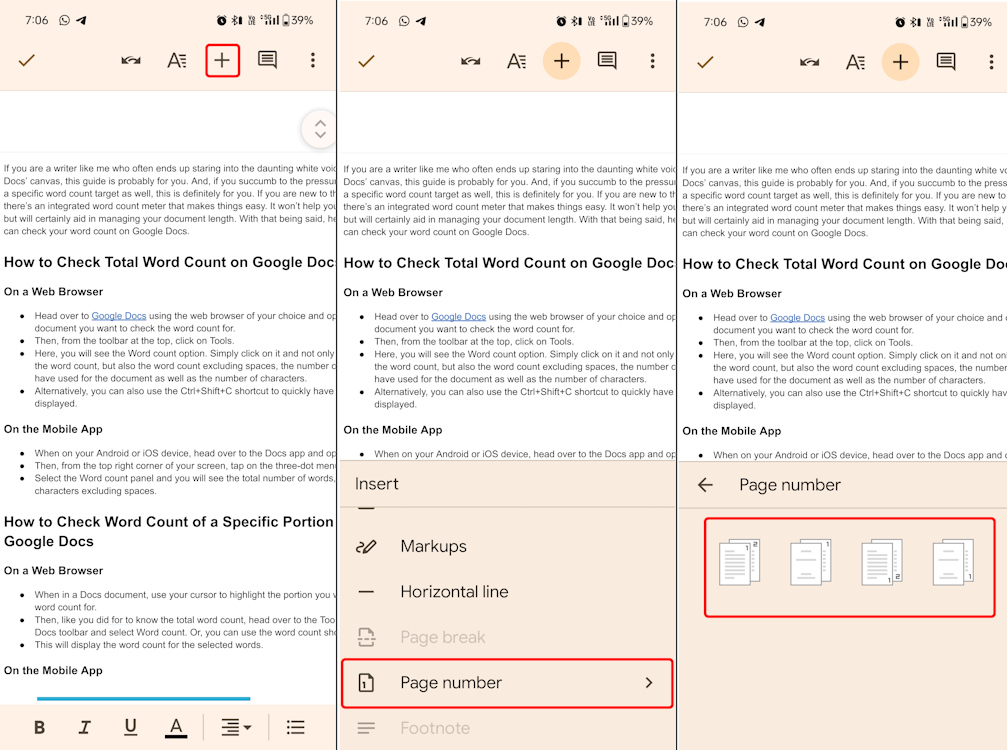The height and width of the screenshot is (750, 1007).
Task: Toggle italic formatting
Action: tap(85, 727)
